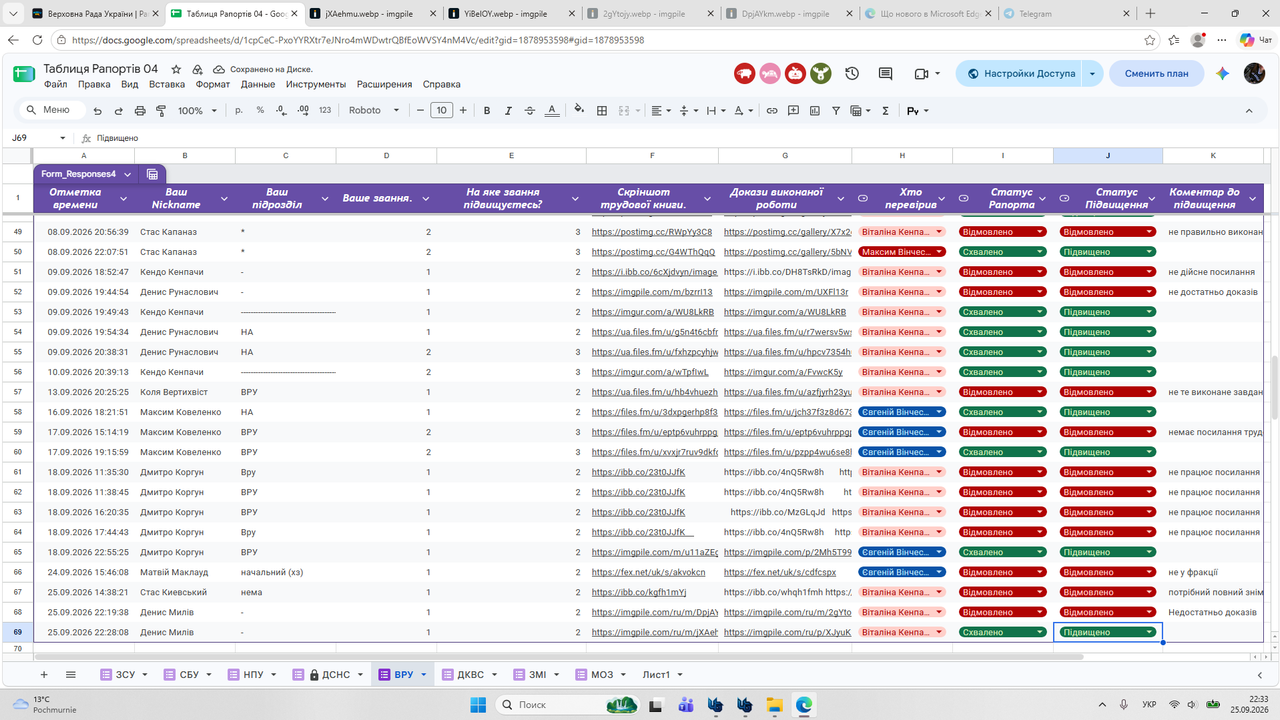Click the font size input field
This screenshot has height=720, width=1280.
click(x=441, y=111)
